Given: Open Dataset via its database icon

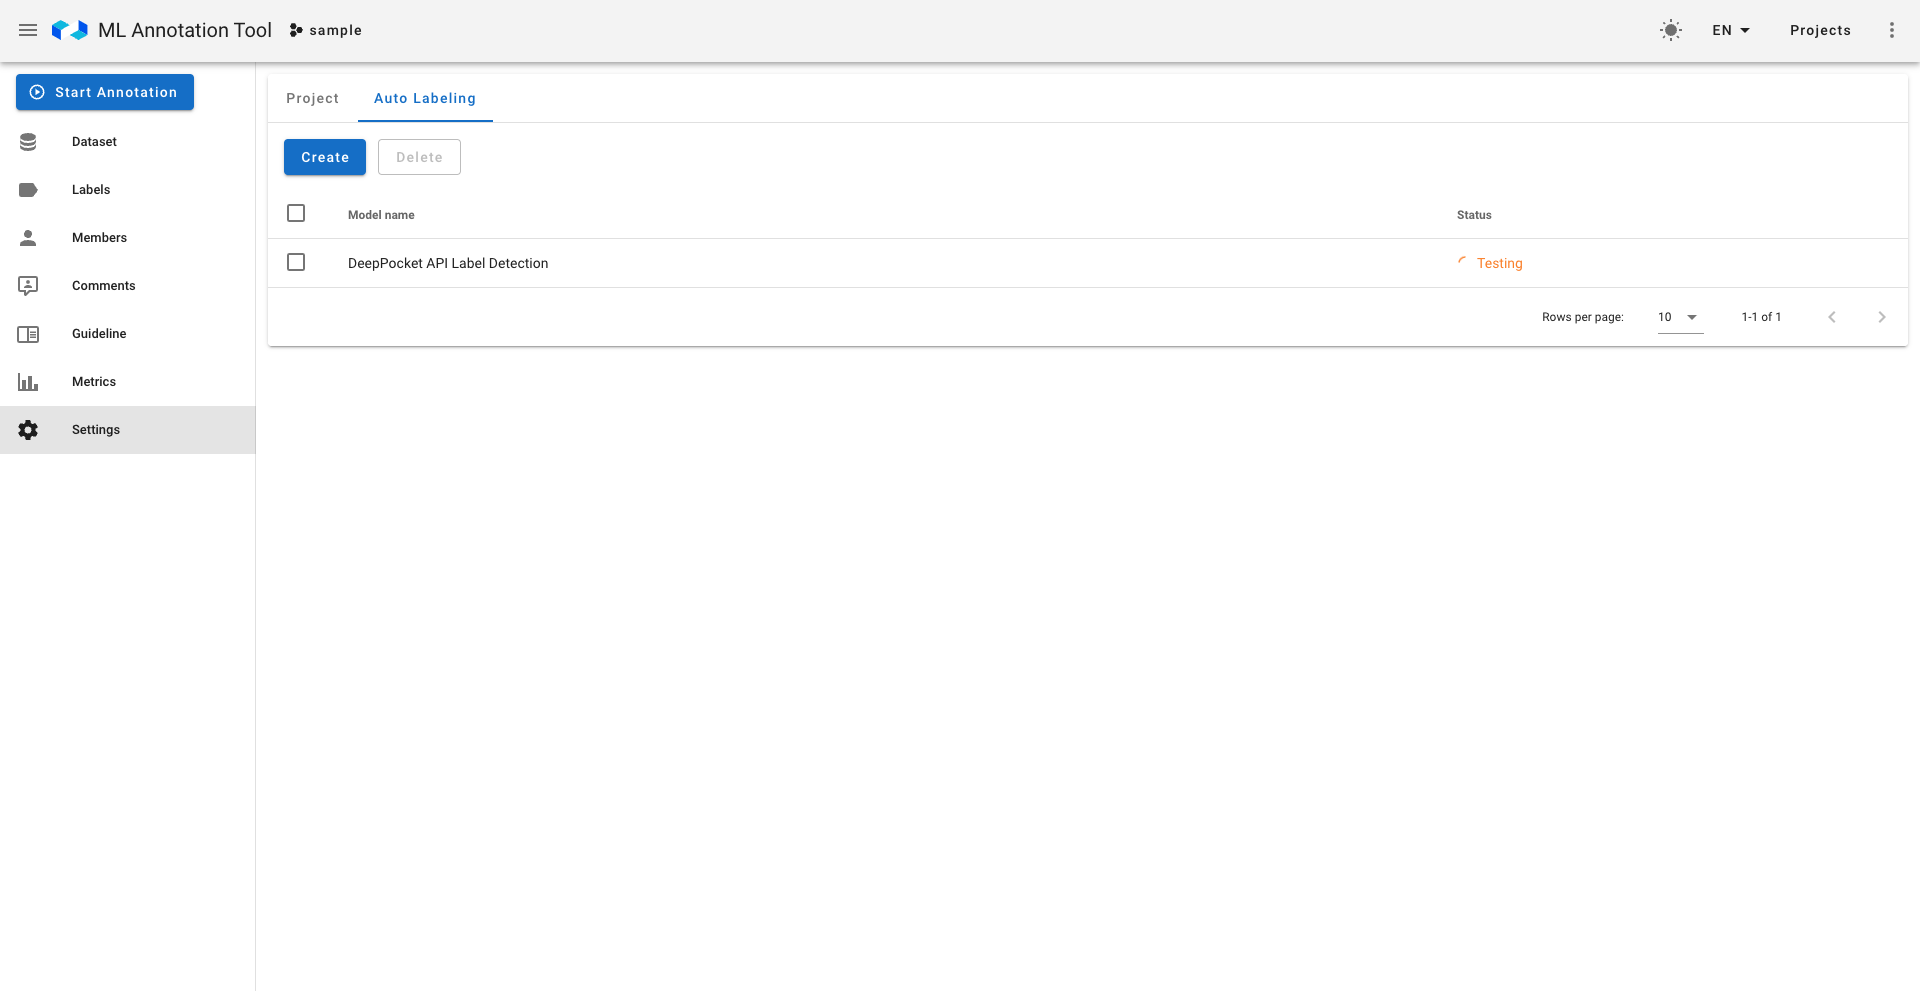Looking at the screenshot, I should click(28, 142).
